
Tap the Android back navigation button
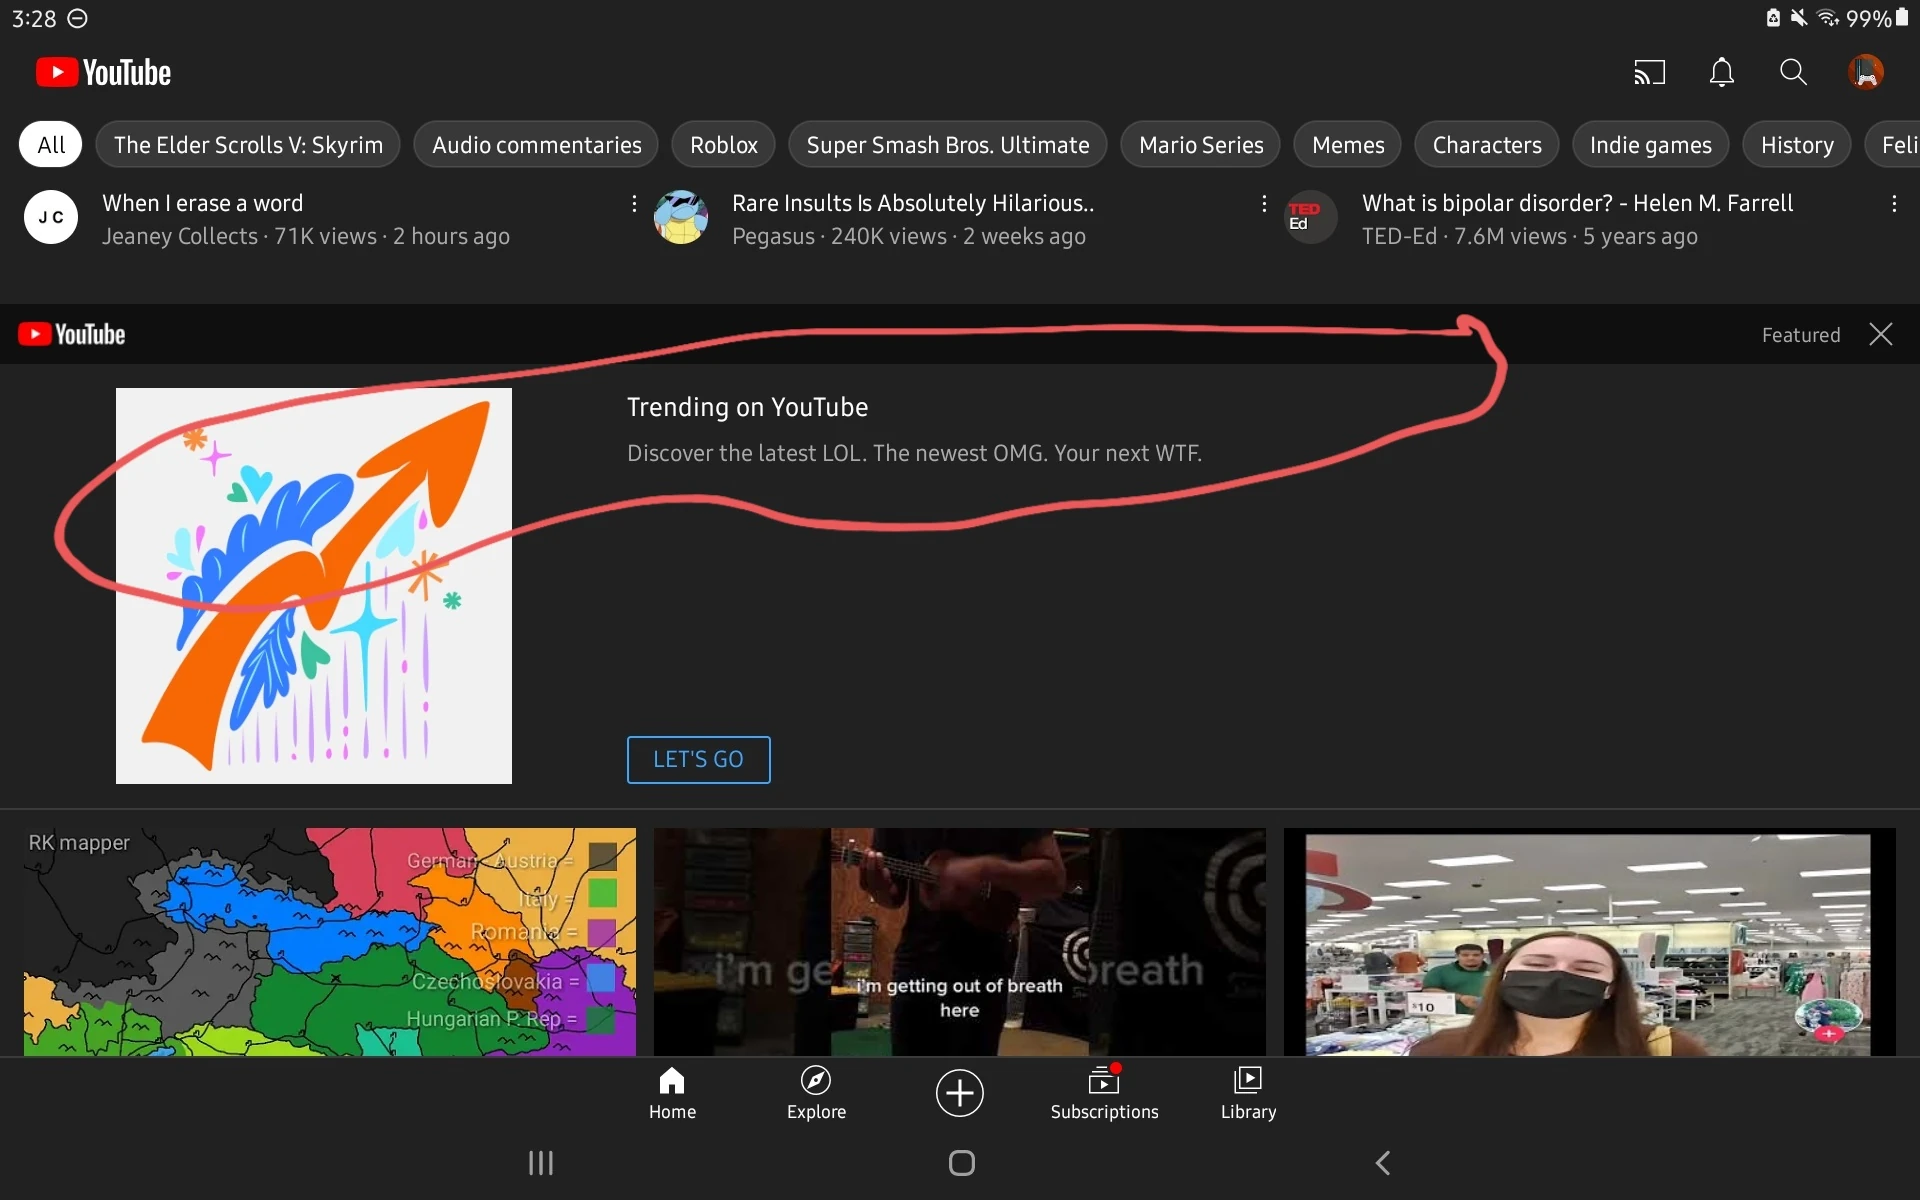(1383, 1163)
